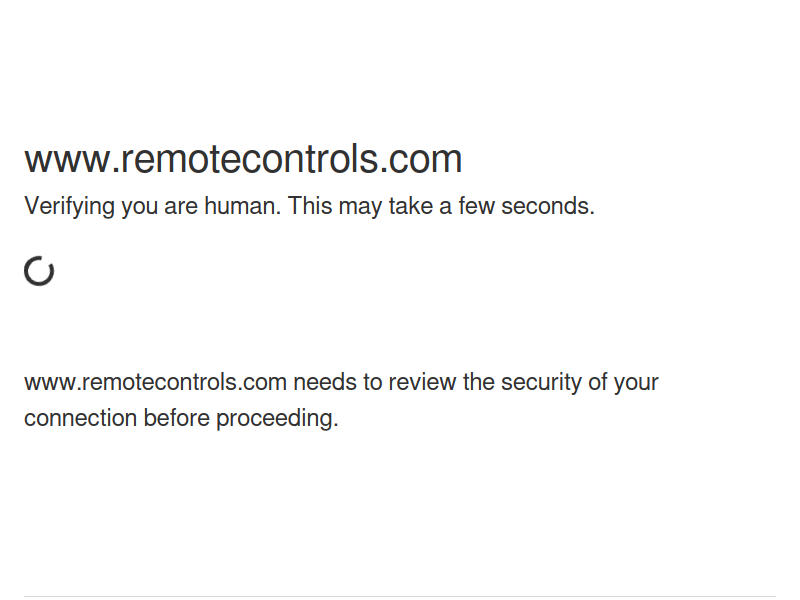This screenshot has height=600, width=800.
Task: Click the word "the" before "security"
Action: 478,382
